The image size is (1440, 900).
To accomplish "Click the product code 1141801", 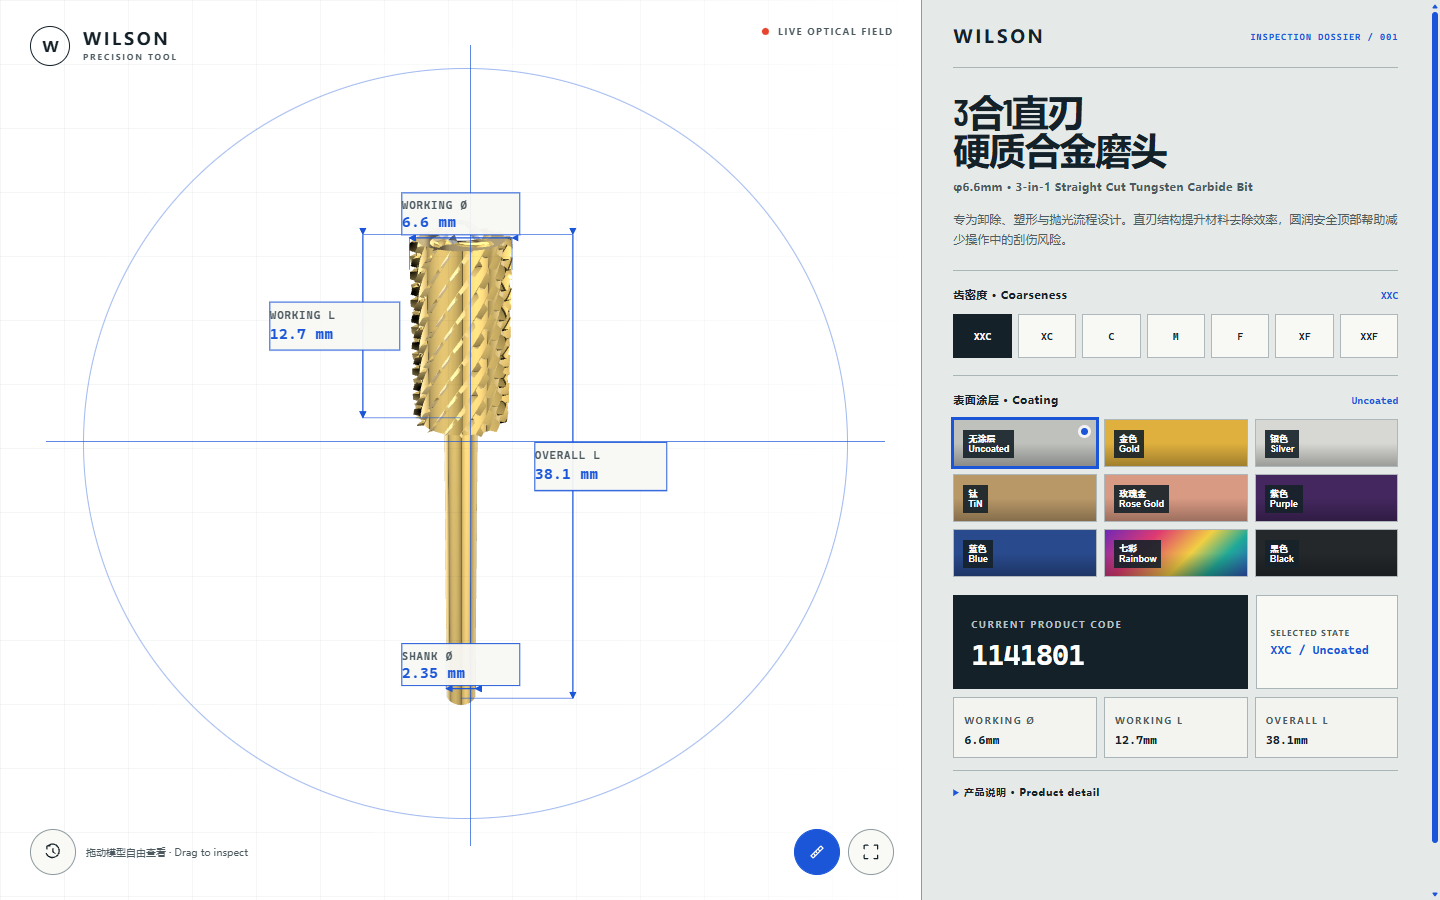I will tap(1028, 655).
